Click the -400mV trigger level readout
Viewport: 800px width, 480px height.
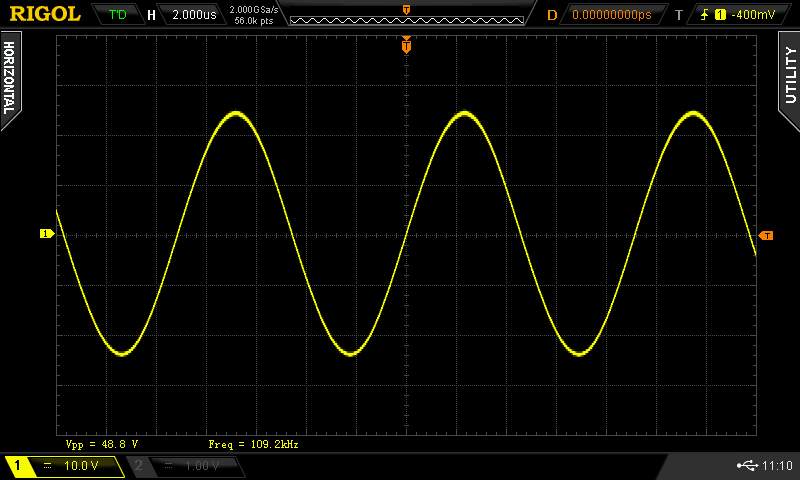coord(752,15)
